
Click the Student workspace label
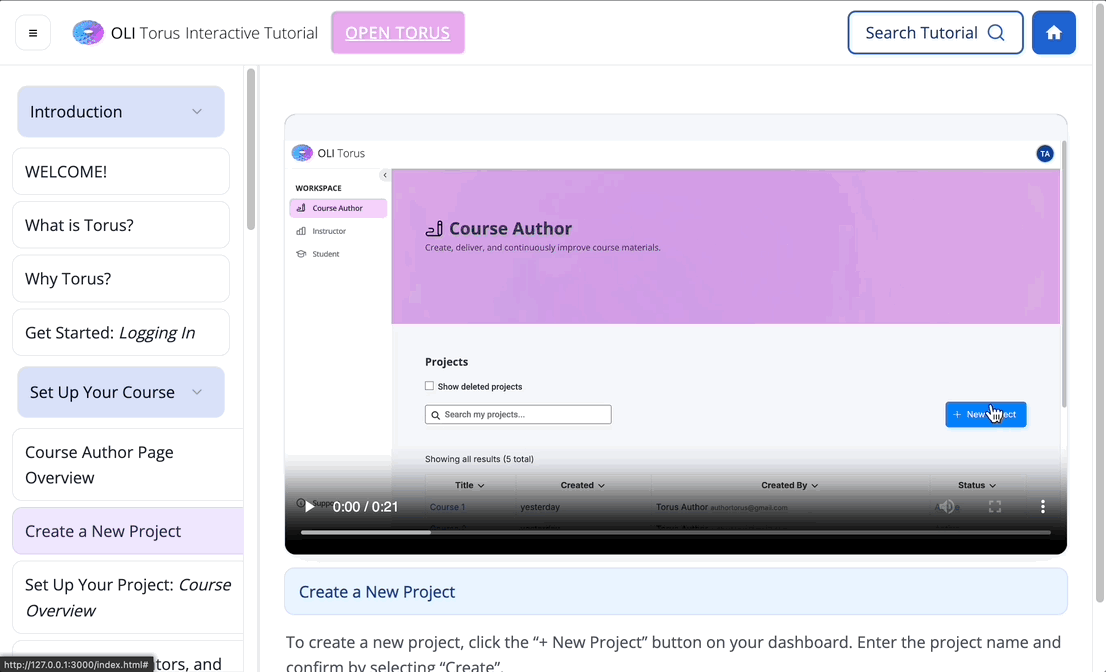326,254
